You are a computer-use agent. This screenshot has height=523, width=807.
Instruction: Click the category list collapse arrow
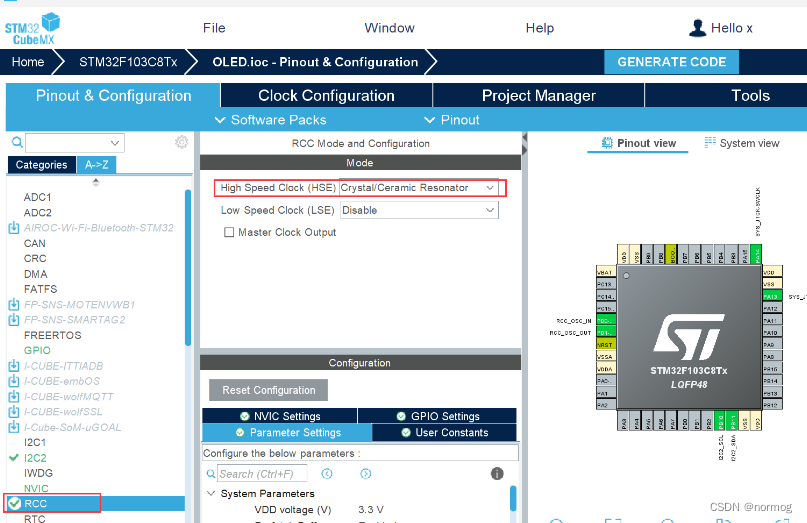tap(96, 182)
